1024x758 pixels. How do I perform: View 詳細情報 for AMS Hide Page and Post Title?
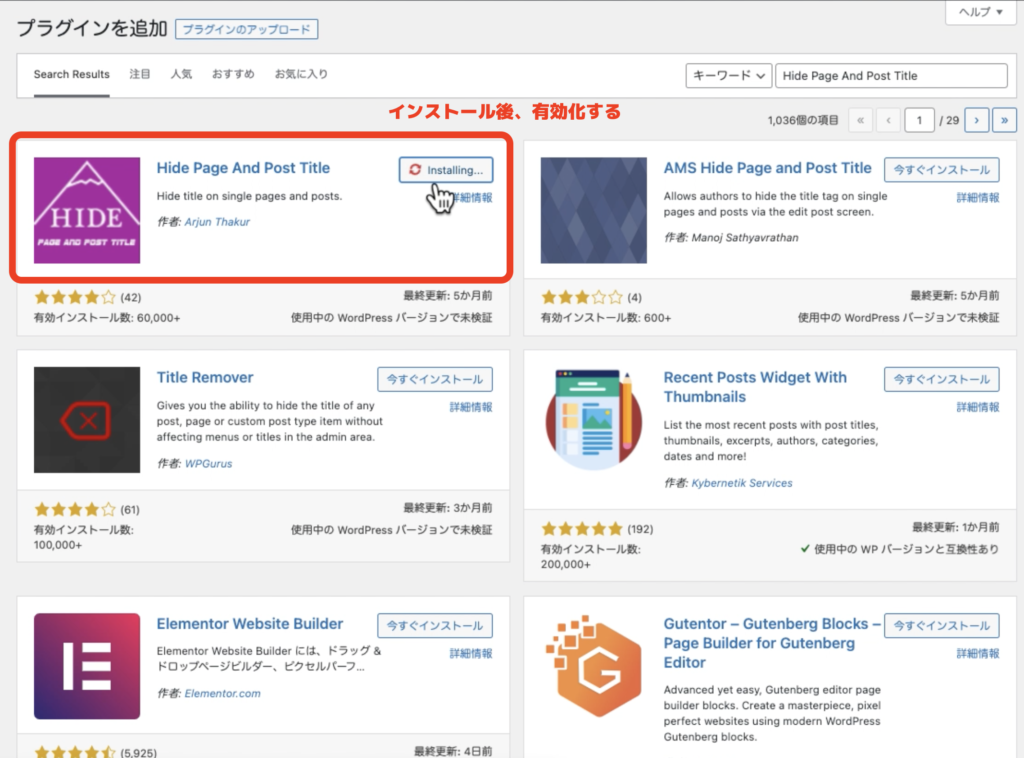click(x=978, y=198)
